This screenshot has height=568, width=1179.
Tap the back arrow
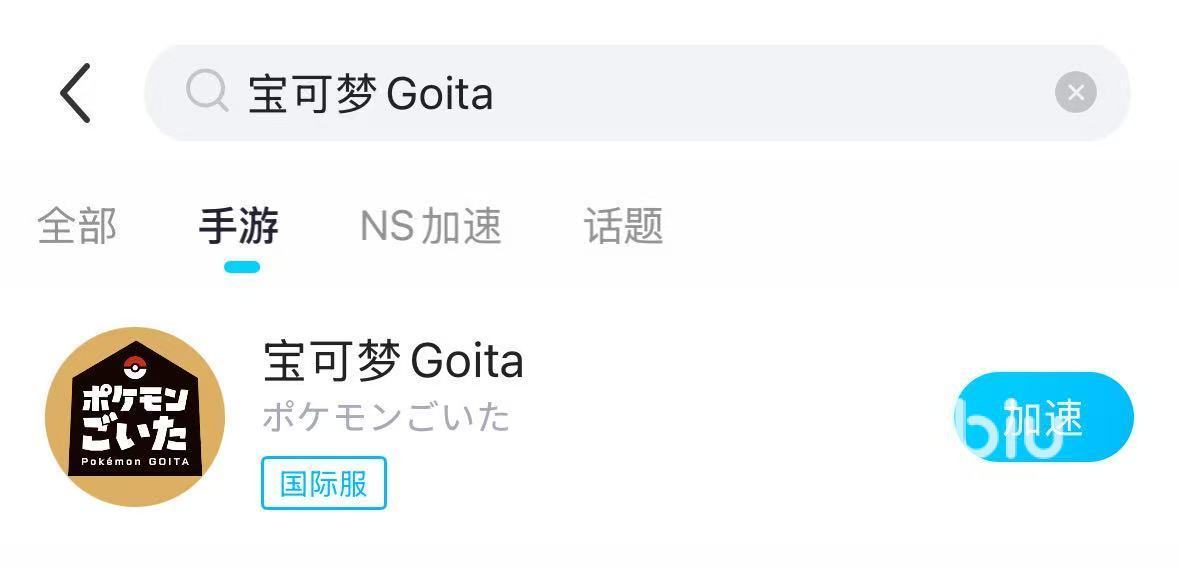[x=76, y=93]
